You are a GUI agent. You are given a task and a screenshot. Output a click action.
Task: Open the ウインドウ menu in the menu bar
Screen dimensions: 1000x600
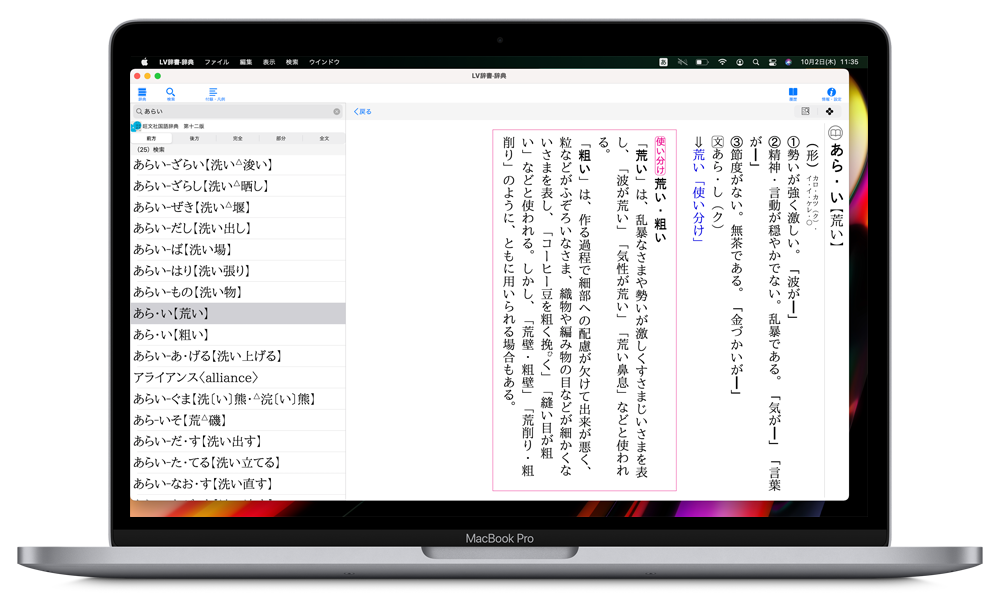(x=324, y=62)
